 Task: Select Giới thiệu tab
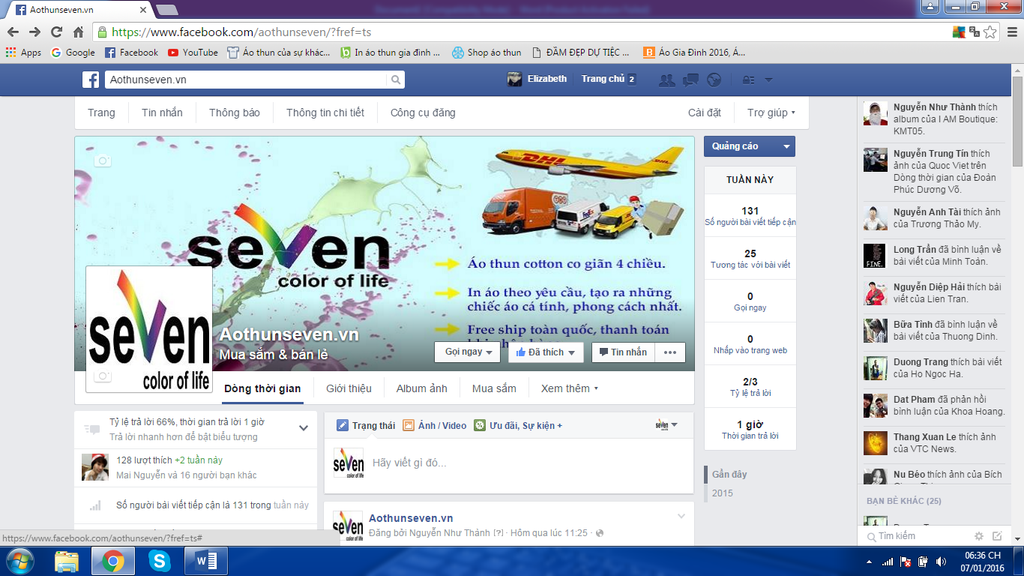pyautogui.click(x=349, y=389)
